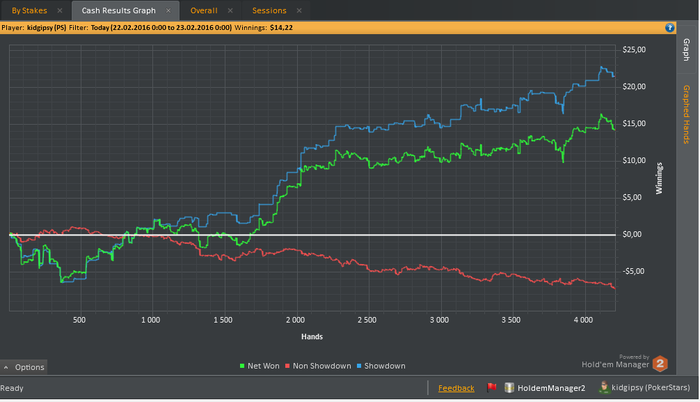Image resolution: width=700 pixels, height=402 pixels.
Task: Click the 2 000 hands axis label
Action: (295, 320)
